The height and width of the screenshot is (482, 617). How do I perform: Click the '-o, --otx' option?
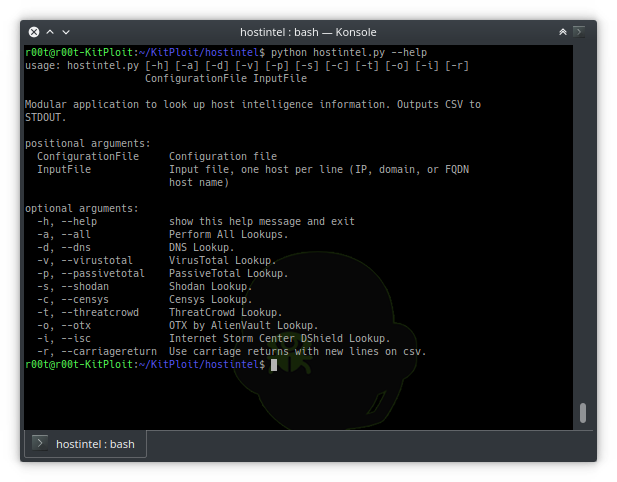[x=64, y=325]
